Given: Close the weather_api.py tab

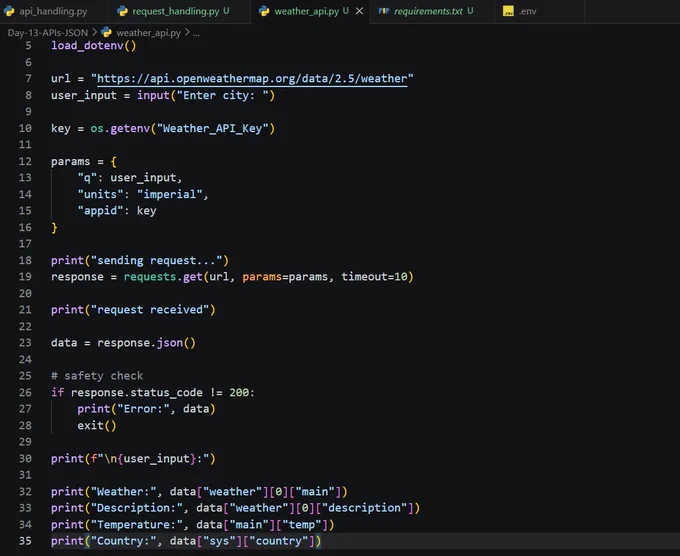Looking at the screenshot, I should (360, 11).
